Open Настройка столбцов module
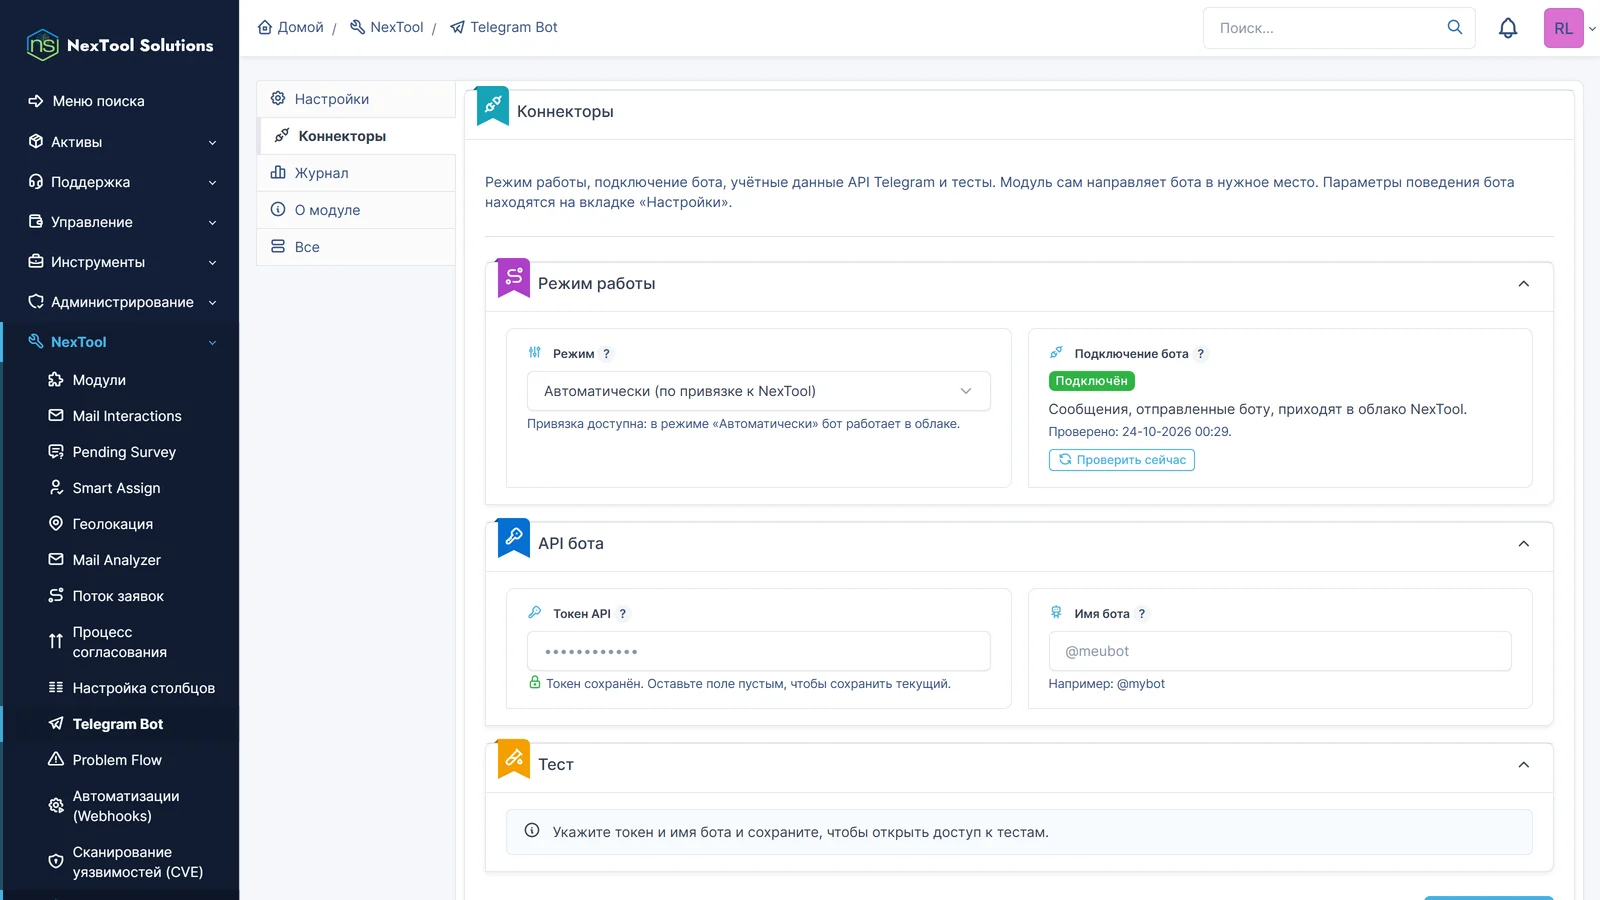This screenshot has width=1600, height=900. click(x=120, y=688)
